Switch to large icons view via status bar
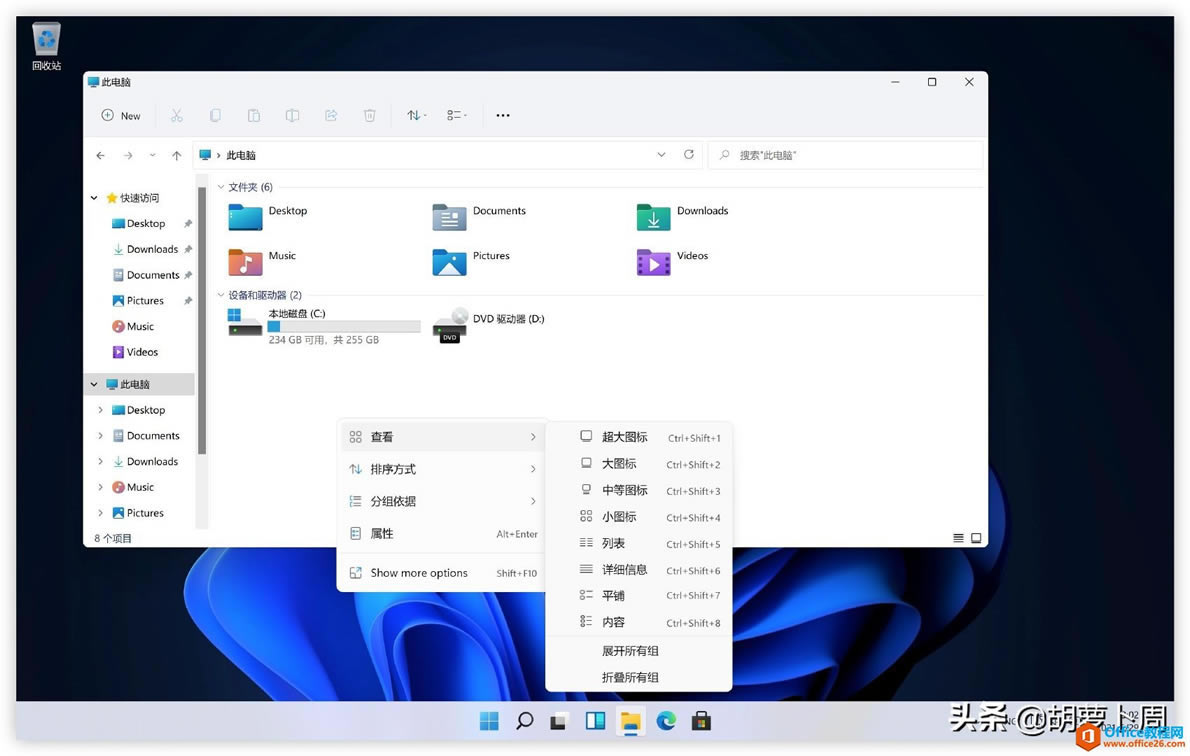 click(x=976, y=538)
